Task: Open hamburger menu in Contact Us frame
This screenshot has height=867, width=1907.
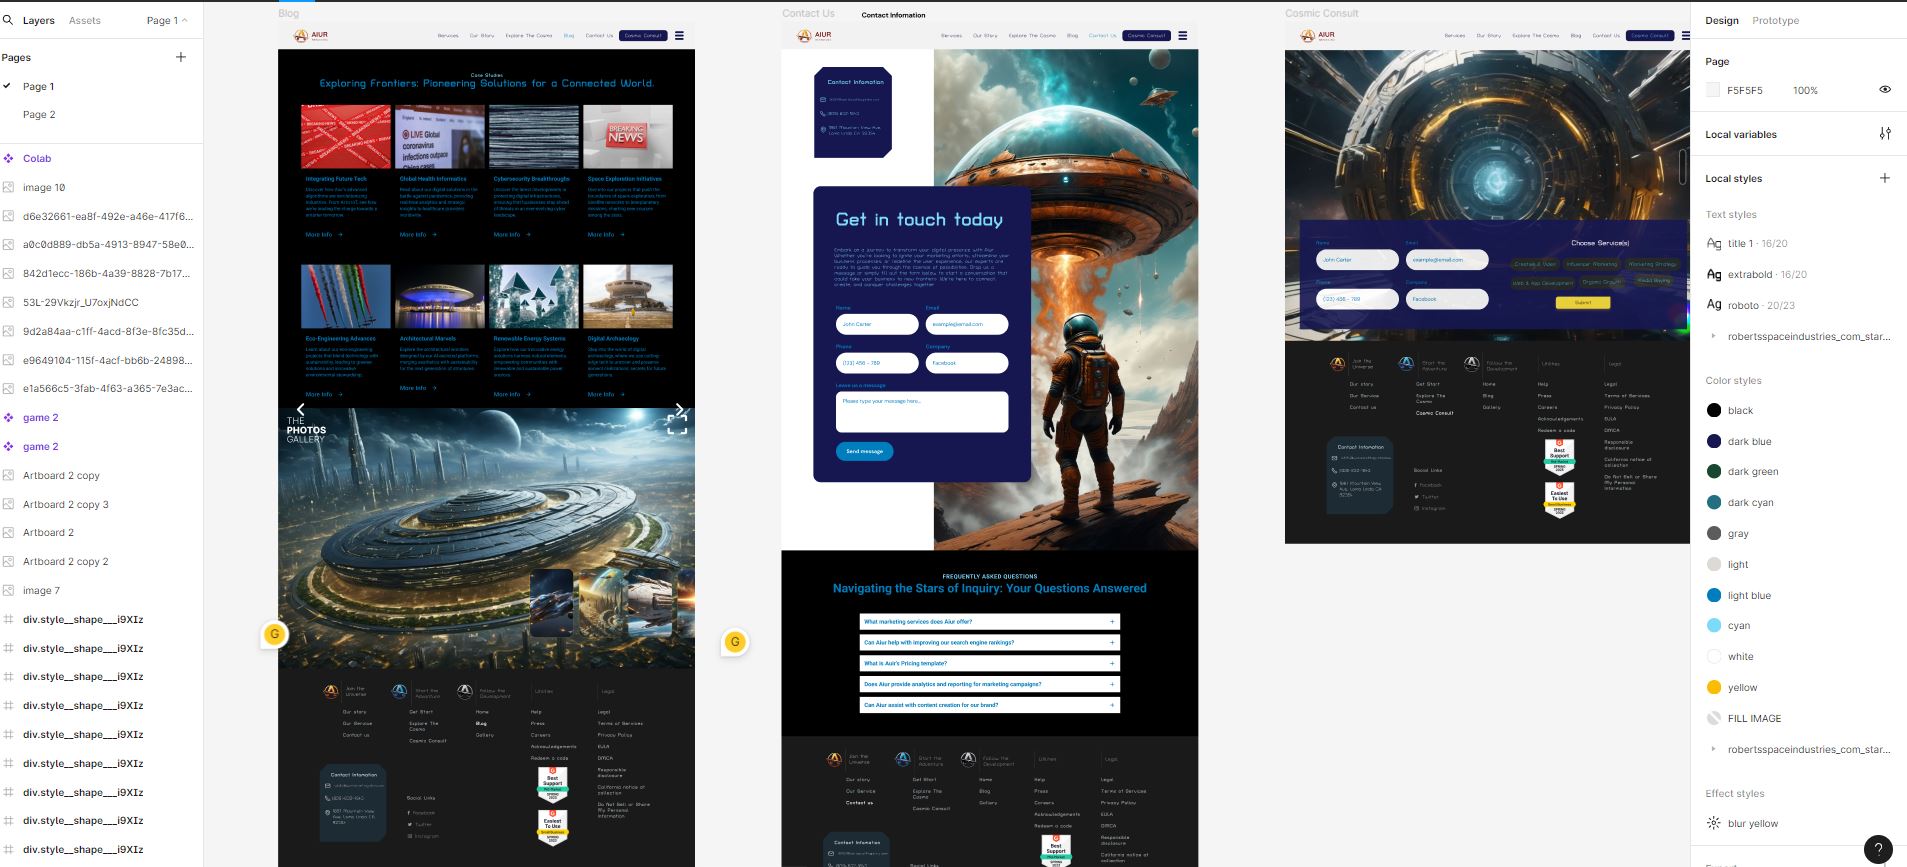Action: click(x=1182, y=35)
